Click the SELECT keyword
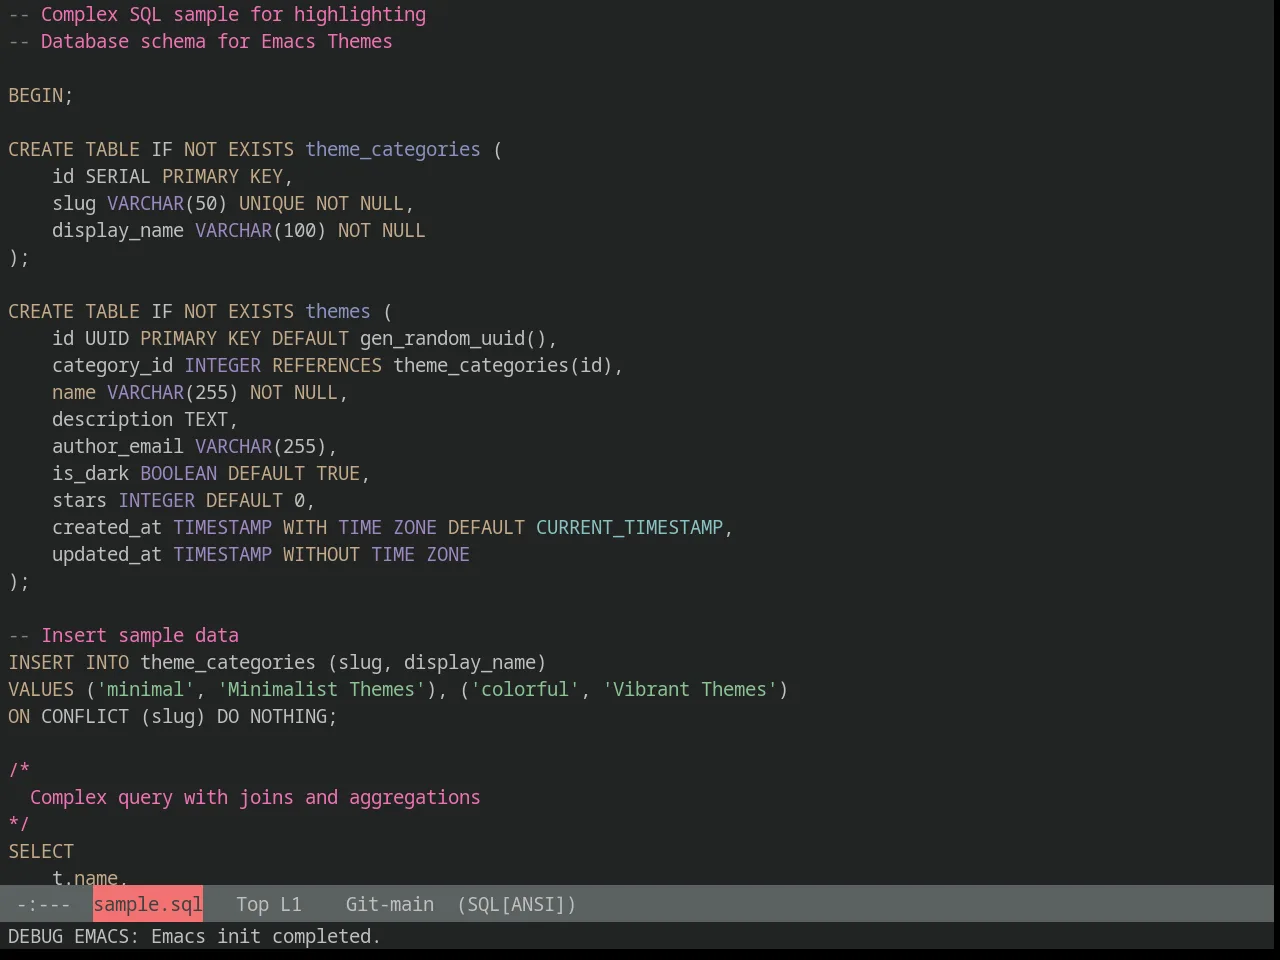Viewport: 1280px width, 960px height. pos(41,851)
